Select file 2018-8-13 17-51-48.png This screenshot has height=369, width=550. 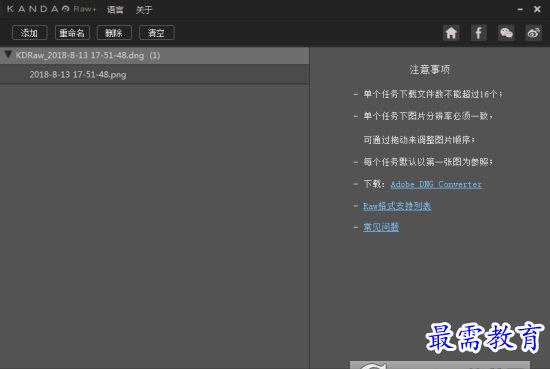tap(154, 74)
